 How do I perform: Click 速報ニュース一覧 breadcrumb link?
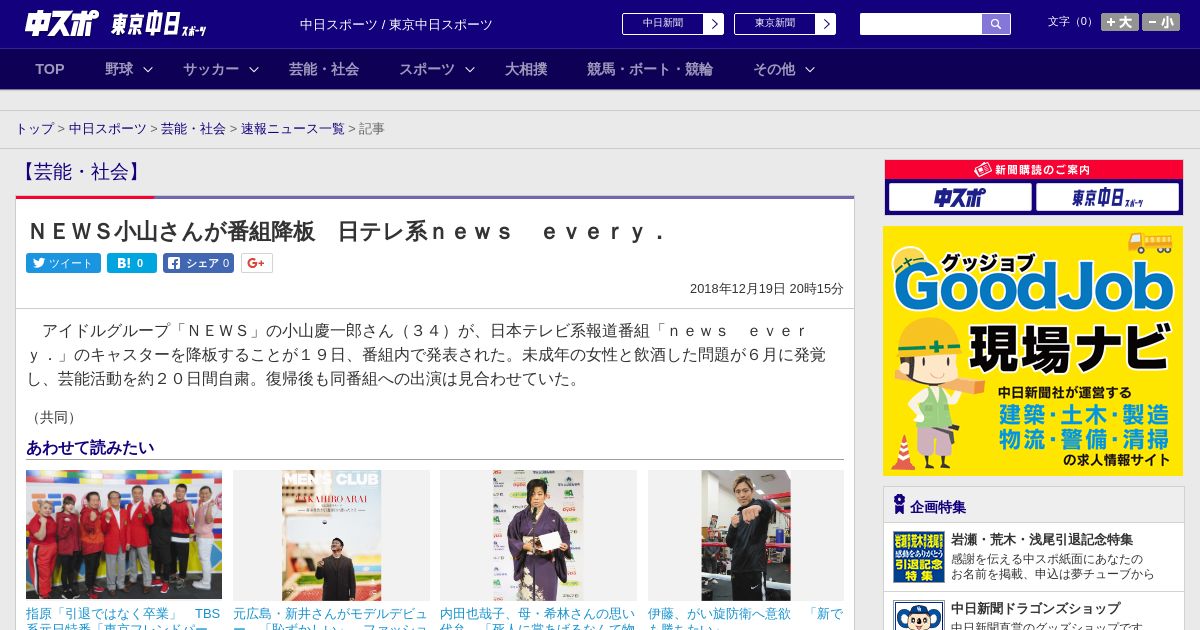coord(292,129)
